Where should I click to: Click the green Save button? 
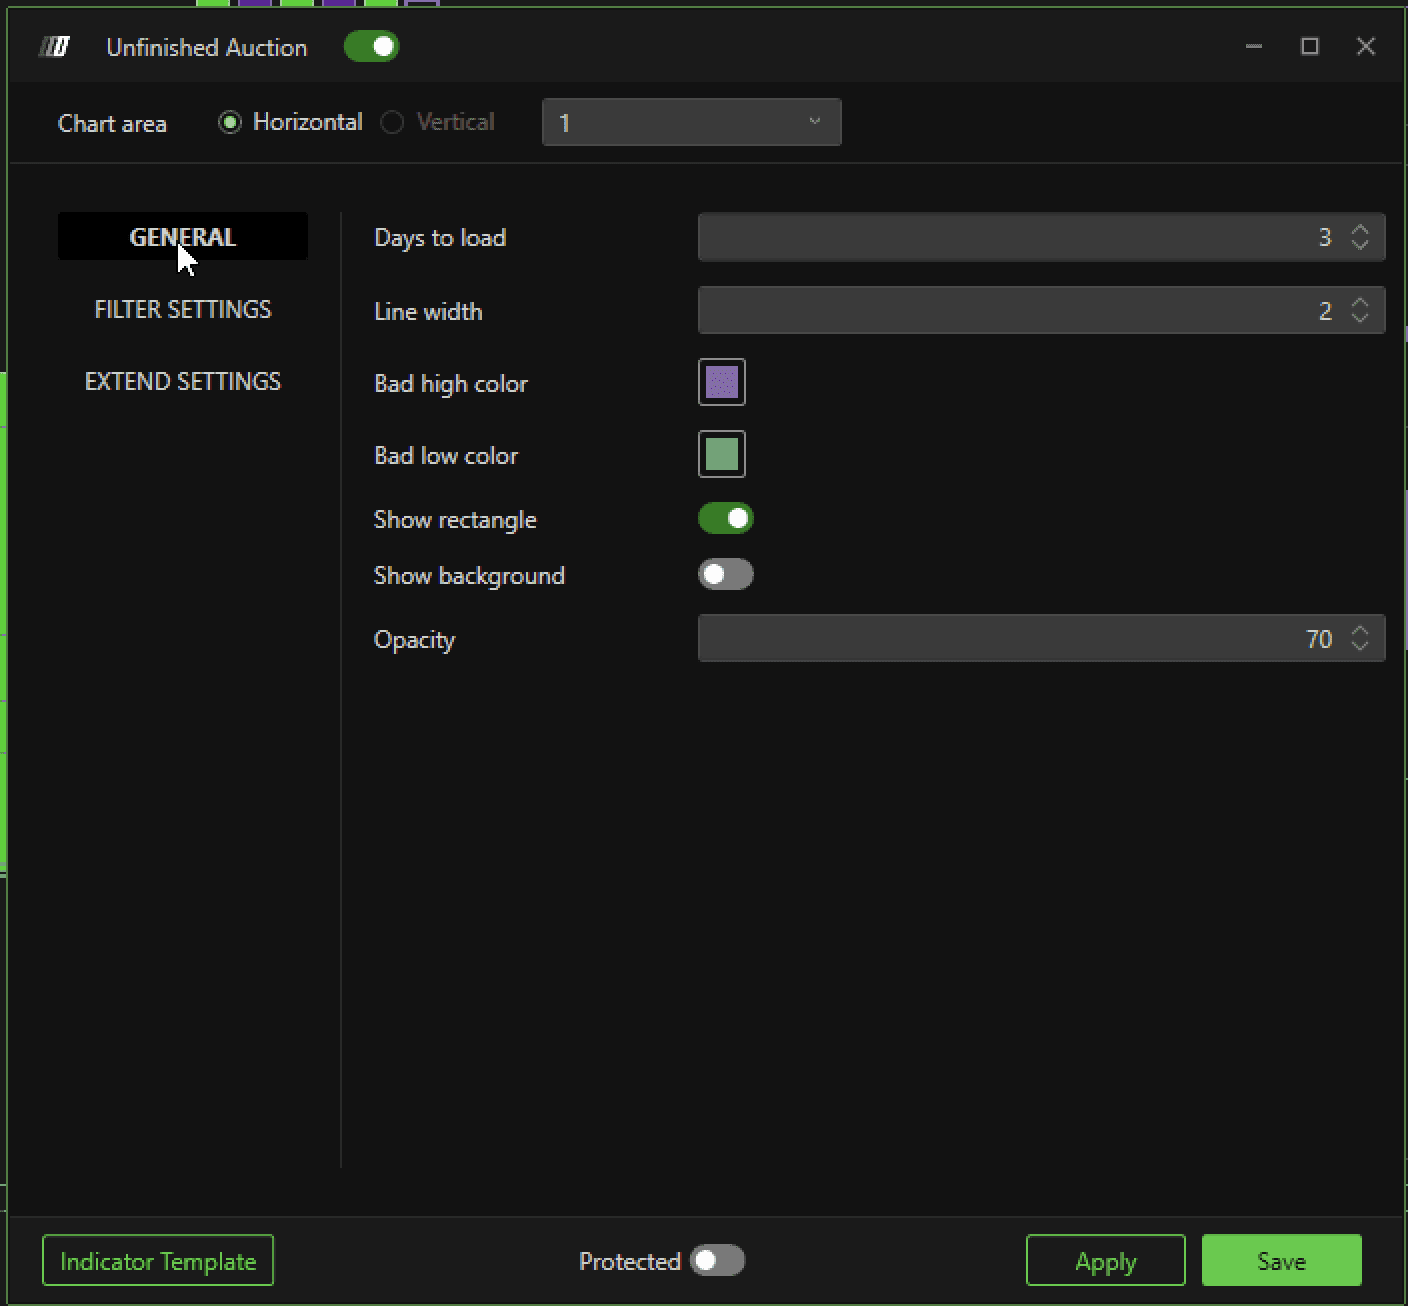click(1282, 1260)
